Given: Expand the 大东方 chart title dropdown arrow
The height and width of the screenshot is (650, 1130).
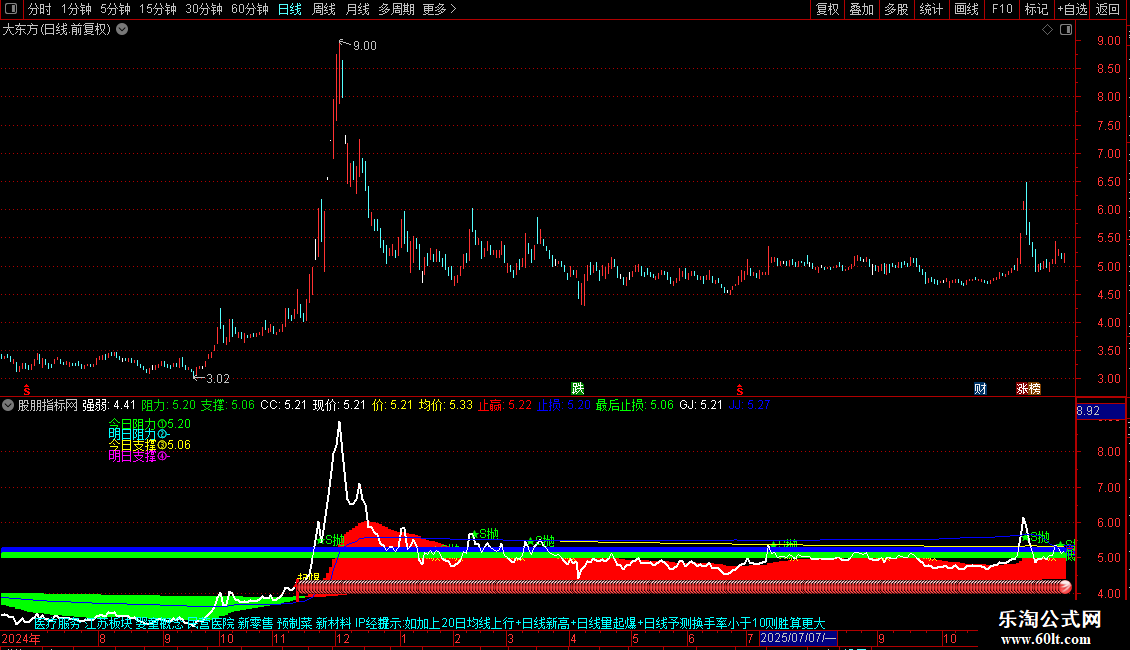Looking at the screenshot, I should pos(123,30).
